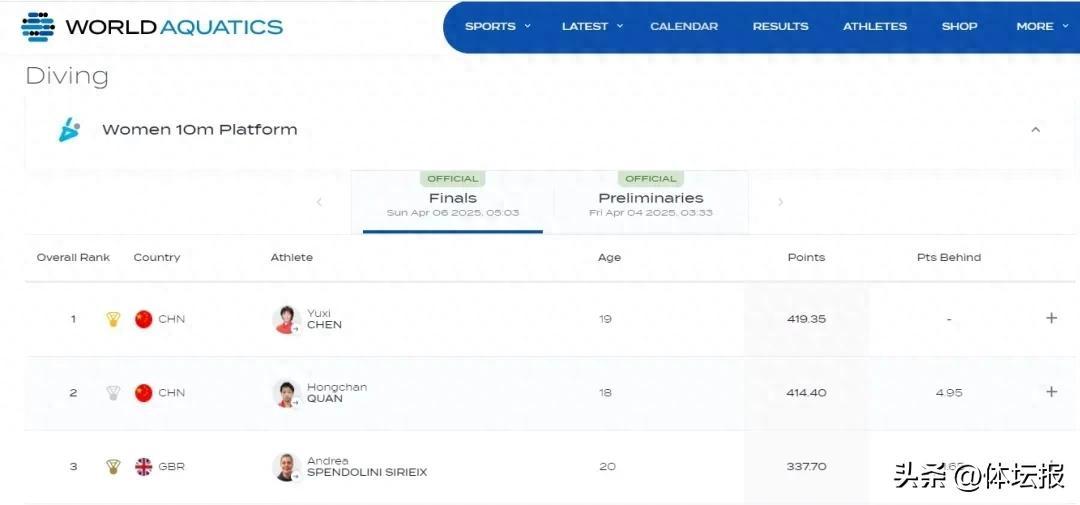Expand Yuxi Chen's row with plus button
This screenshot has height=505, width=1080.
click(1051, 318)
